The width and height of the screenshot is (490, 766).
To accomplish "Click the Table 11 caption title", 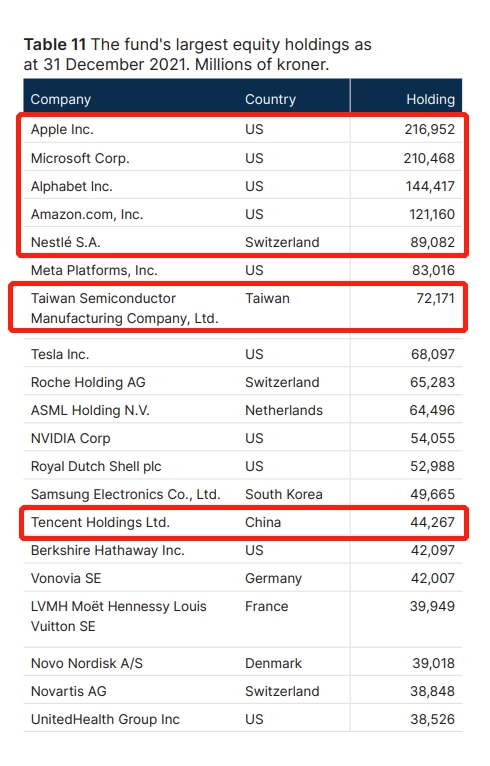I will pyautogui.click(x=197, y=54).
